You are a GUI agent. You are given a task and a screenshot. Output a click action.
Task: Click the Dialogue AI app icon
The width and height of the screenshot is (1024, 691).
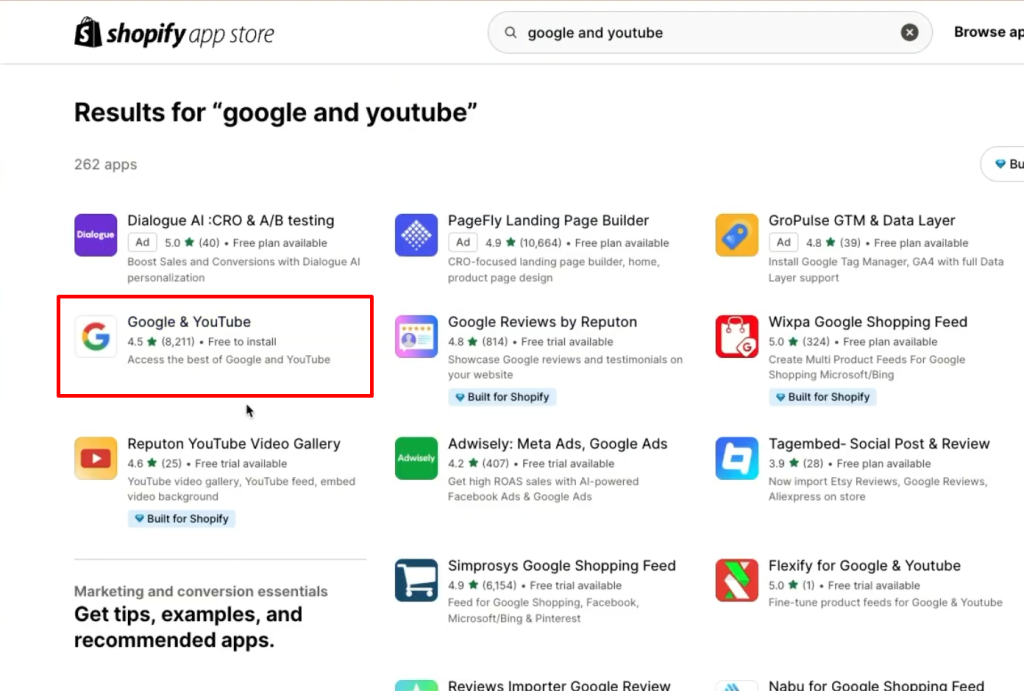(x=96, y=235)
